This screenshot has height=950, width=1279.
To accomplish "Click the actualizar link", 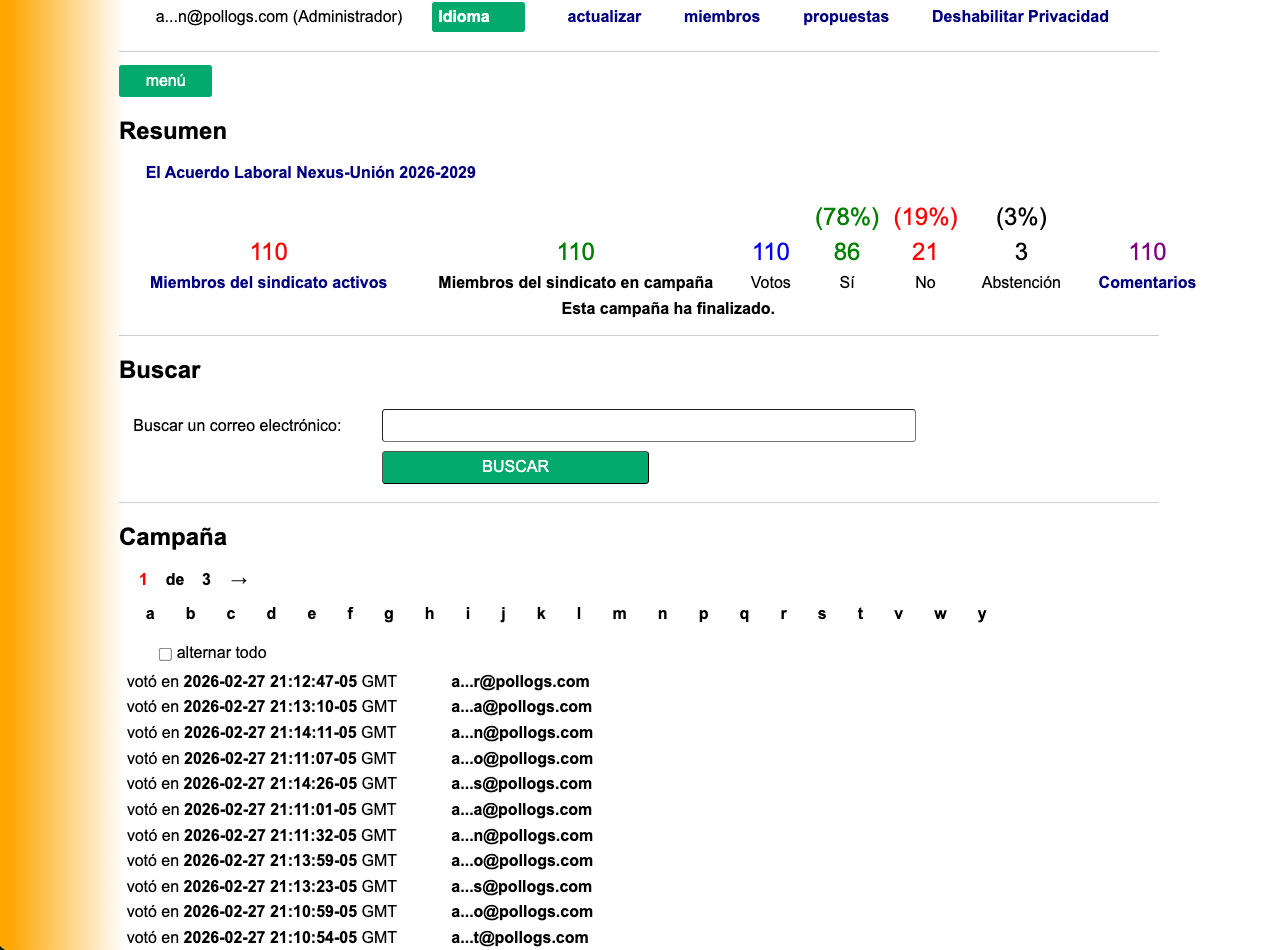I will pyautogui.click(x=604, y=17).
